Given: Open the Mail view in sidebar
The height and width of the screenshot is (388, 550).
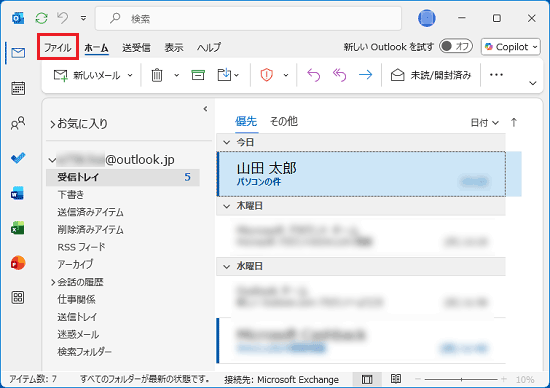Looking at the screenshot, I should coord(18,53).
